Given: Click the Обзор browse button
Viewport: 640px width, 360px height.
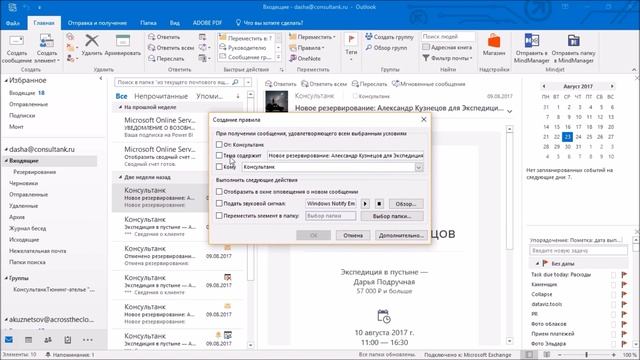Looking at the screenshot, I should point(406,204).
